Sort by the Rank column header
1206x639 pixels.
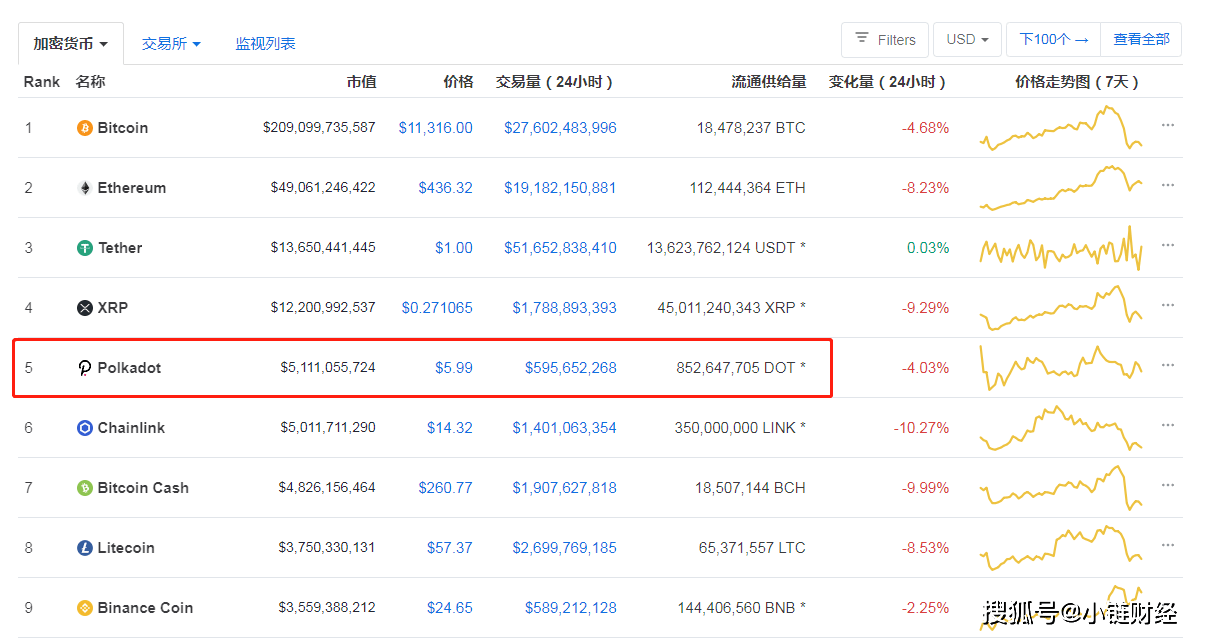[x=42, y=82]
